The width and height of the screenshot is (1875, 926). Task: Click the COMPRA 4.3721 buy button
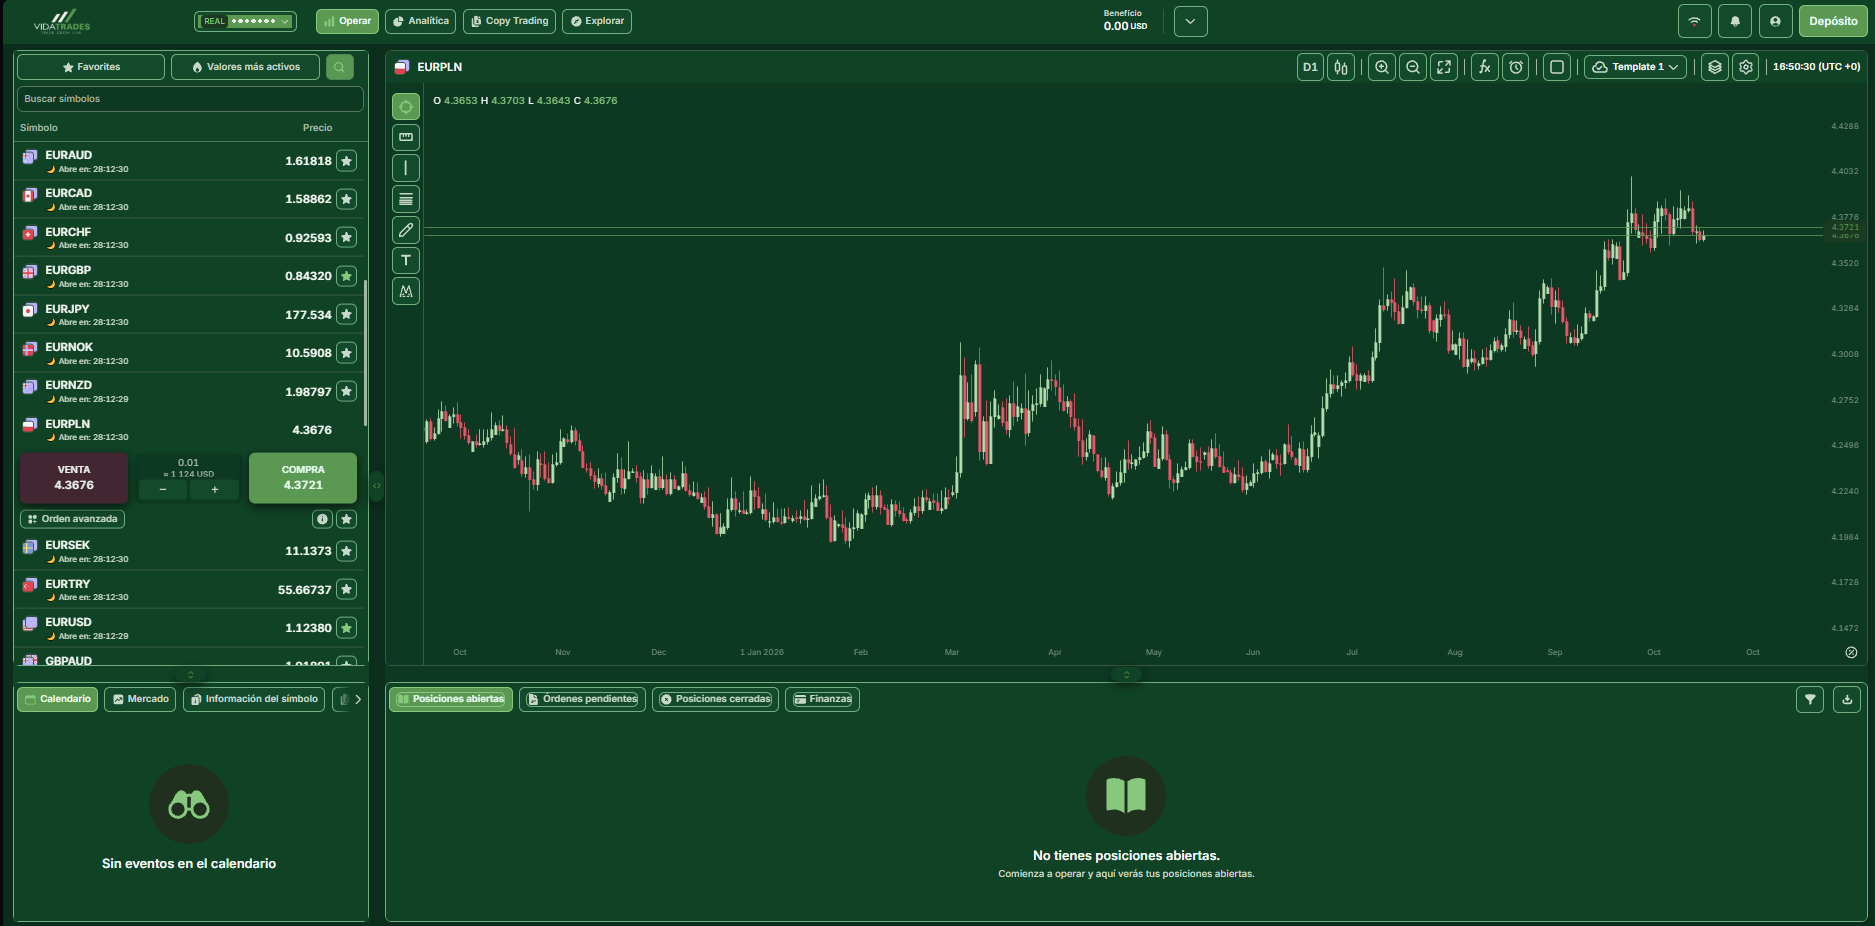coord(303,478)
